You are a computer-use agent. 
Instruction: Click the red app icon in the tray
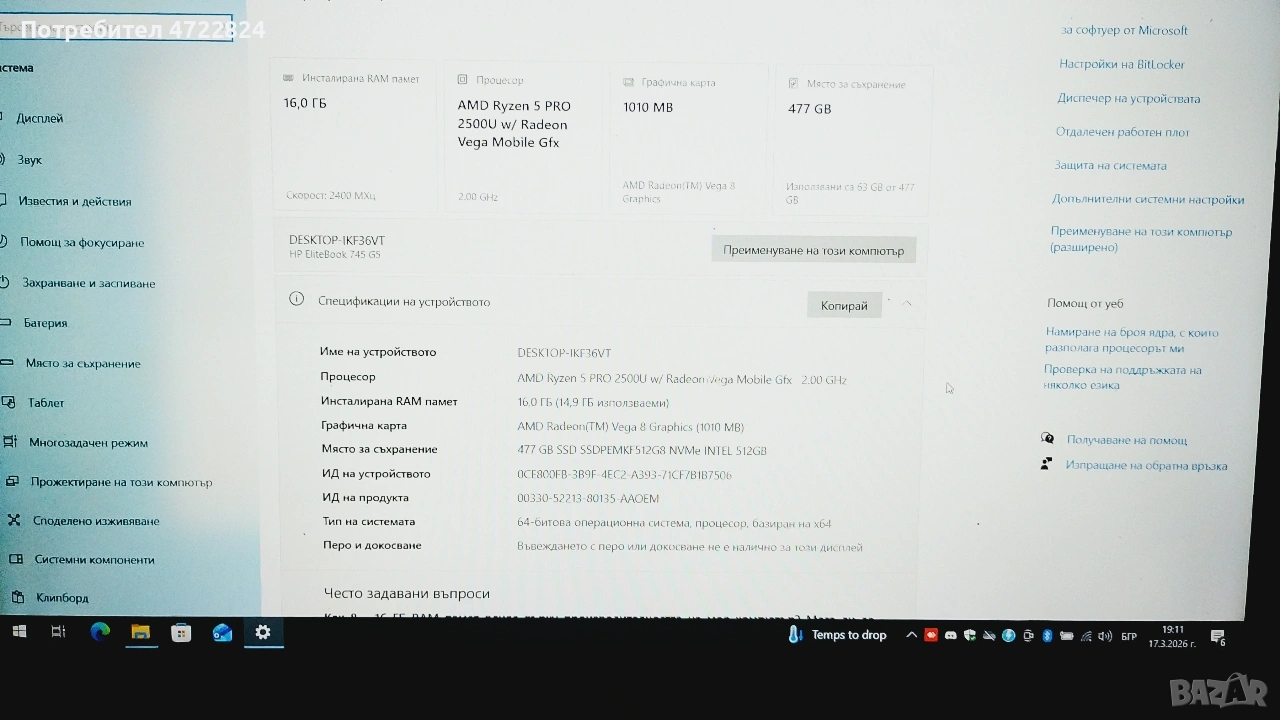pos(931,635)
